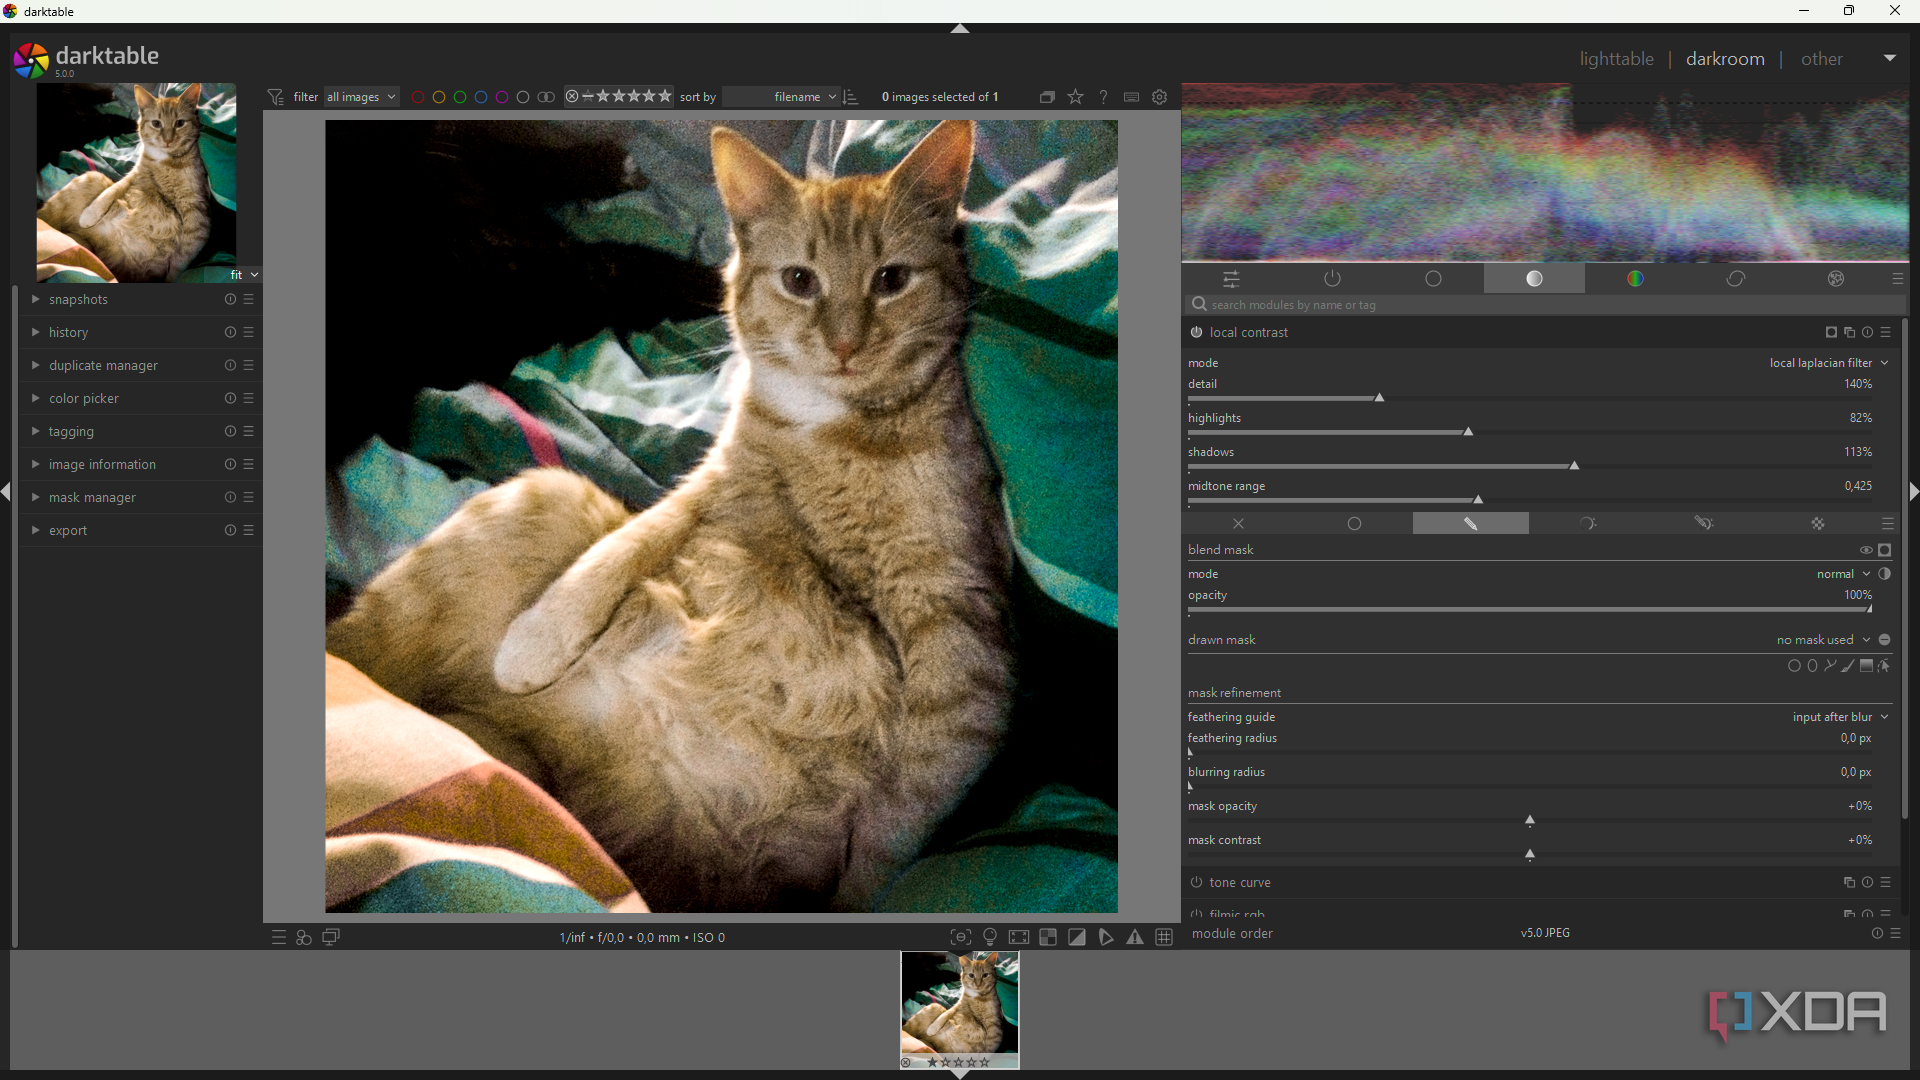Add path drawn mask shape
Image resolution: width=1920 pixels, height=1080 pixels.
coord(1830,666)
